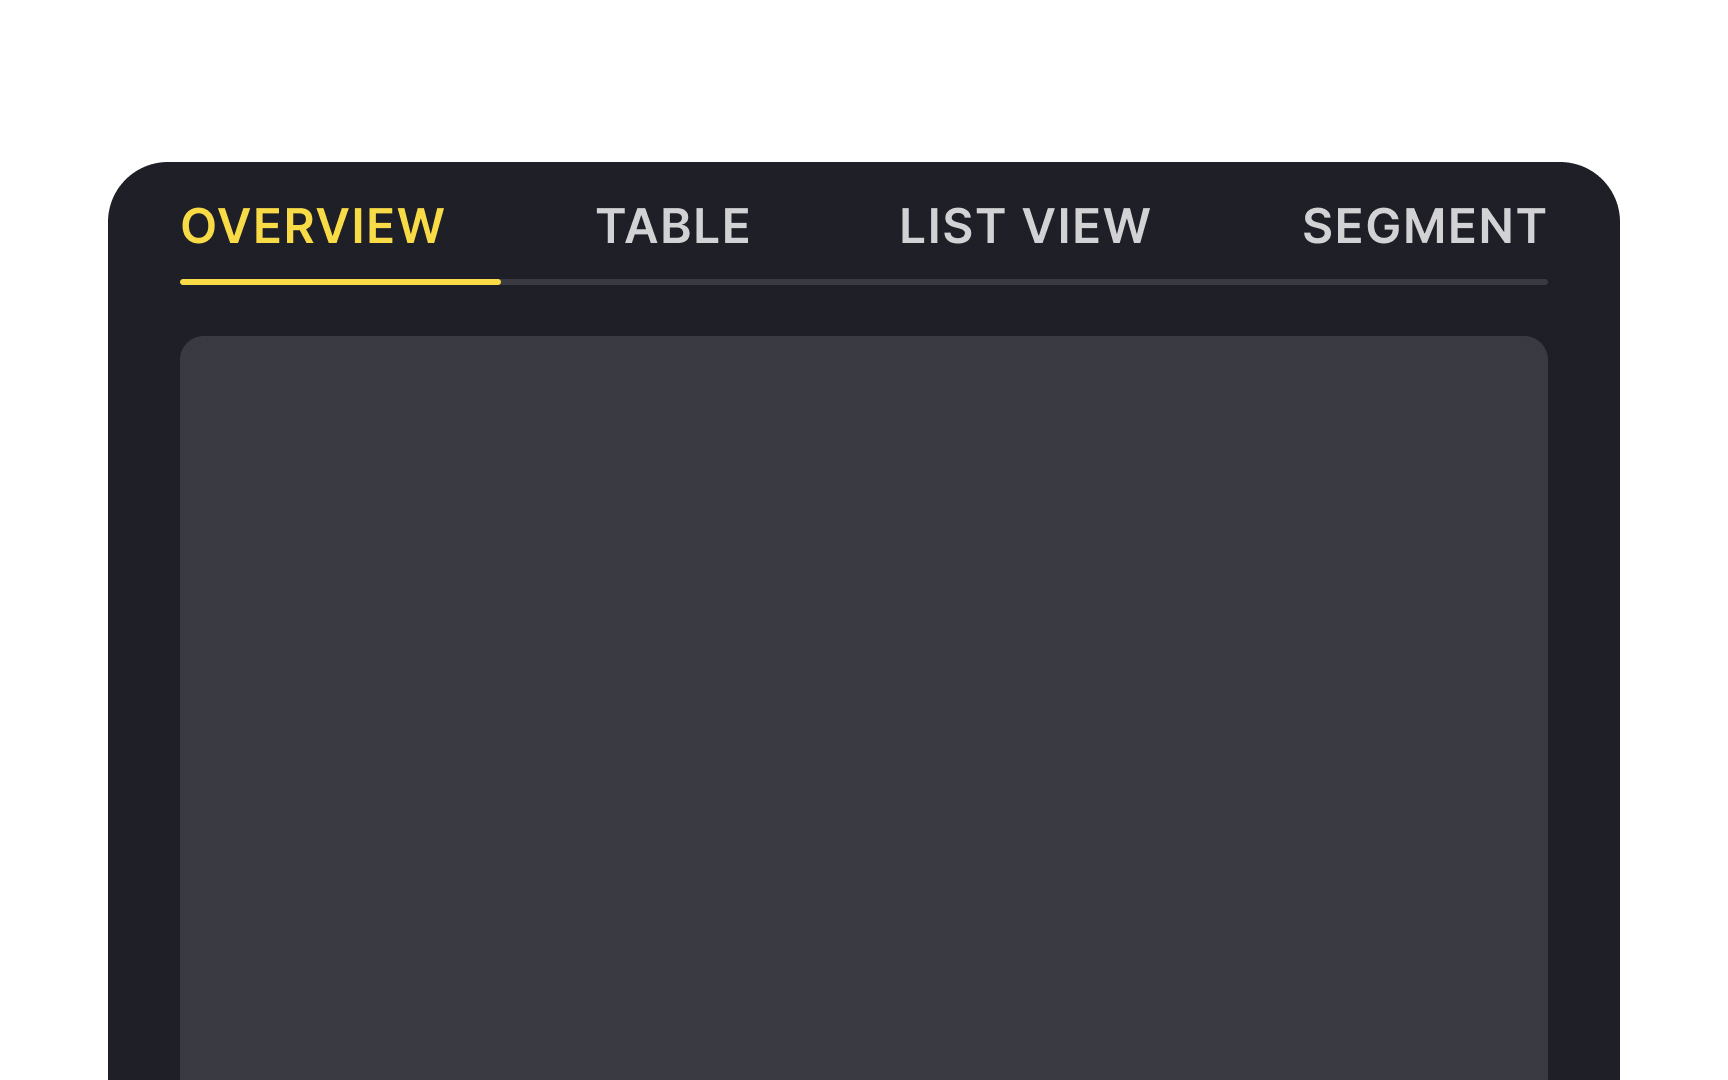The image size is (1728, 1080).
Task: Open the Table tab
Action: coord(673,226)
